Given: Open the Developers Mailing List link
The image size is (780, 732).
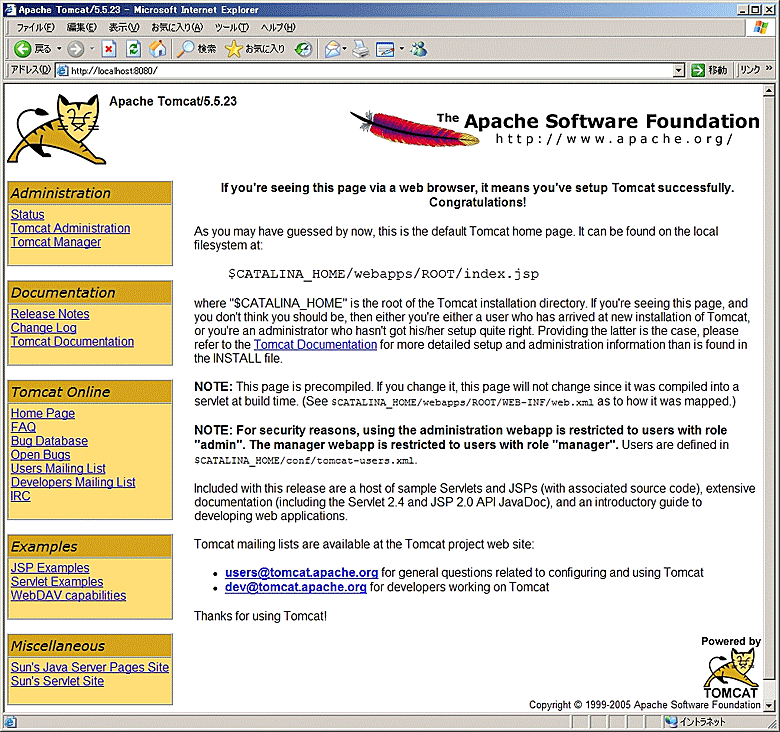Looking at the screenshot, I should point(73,482).
